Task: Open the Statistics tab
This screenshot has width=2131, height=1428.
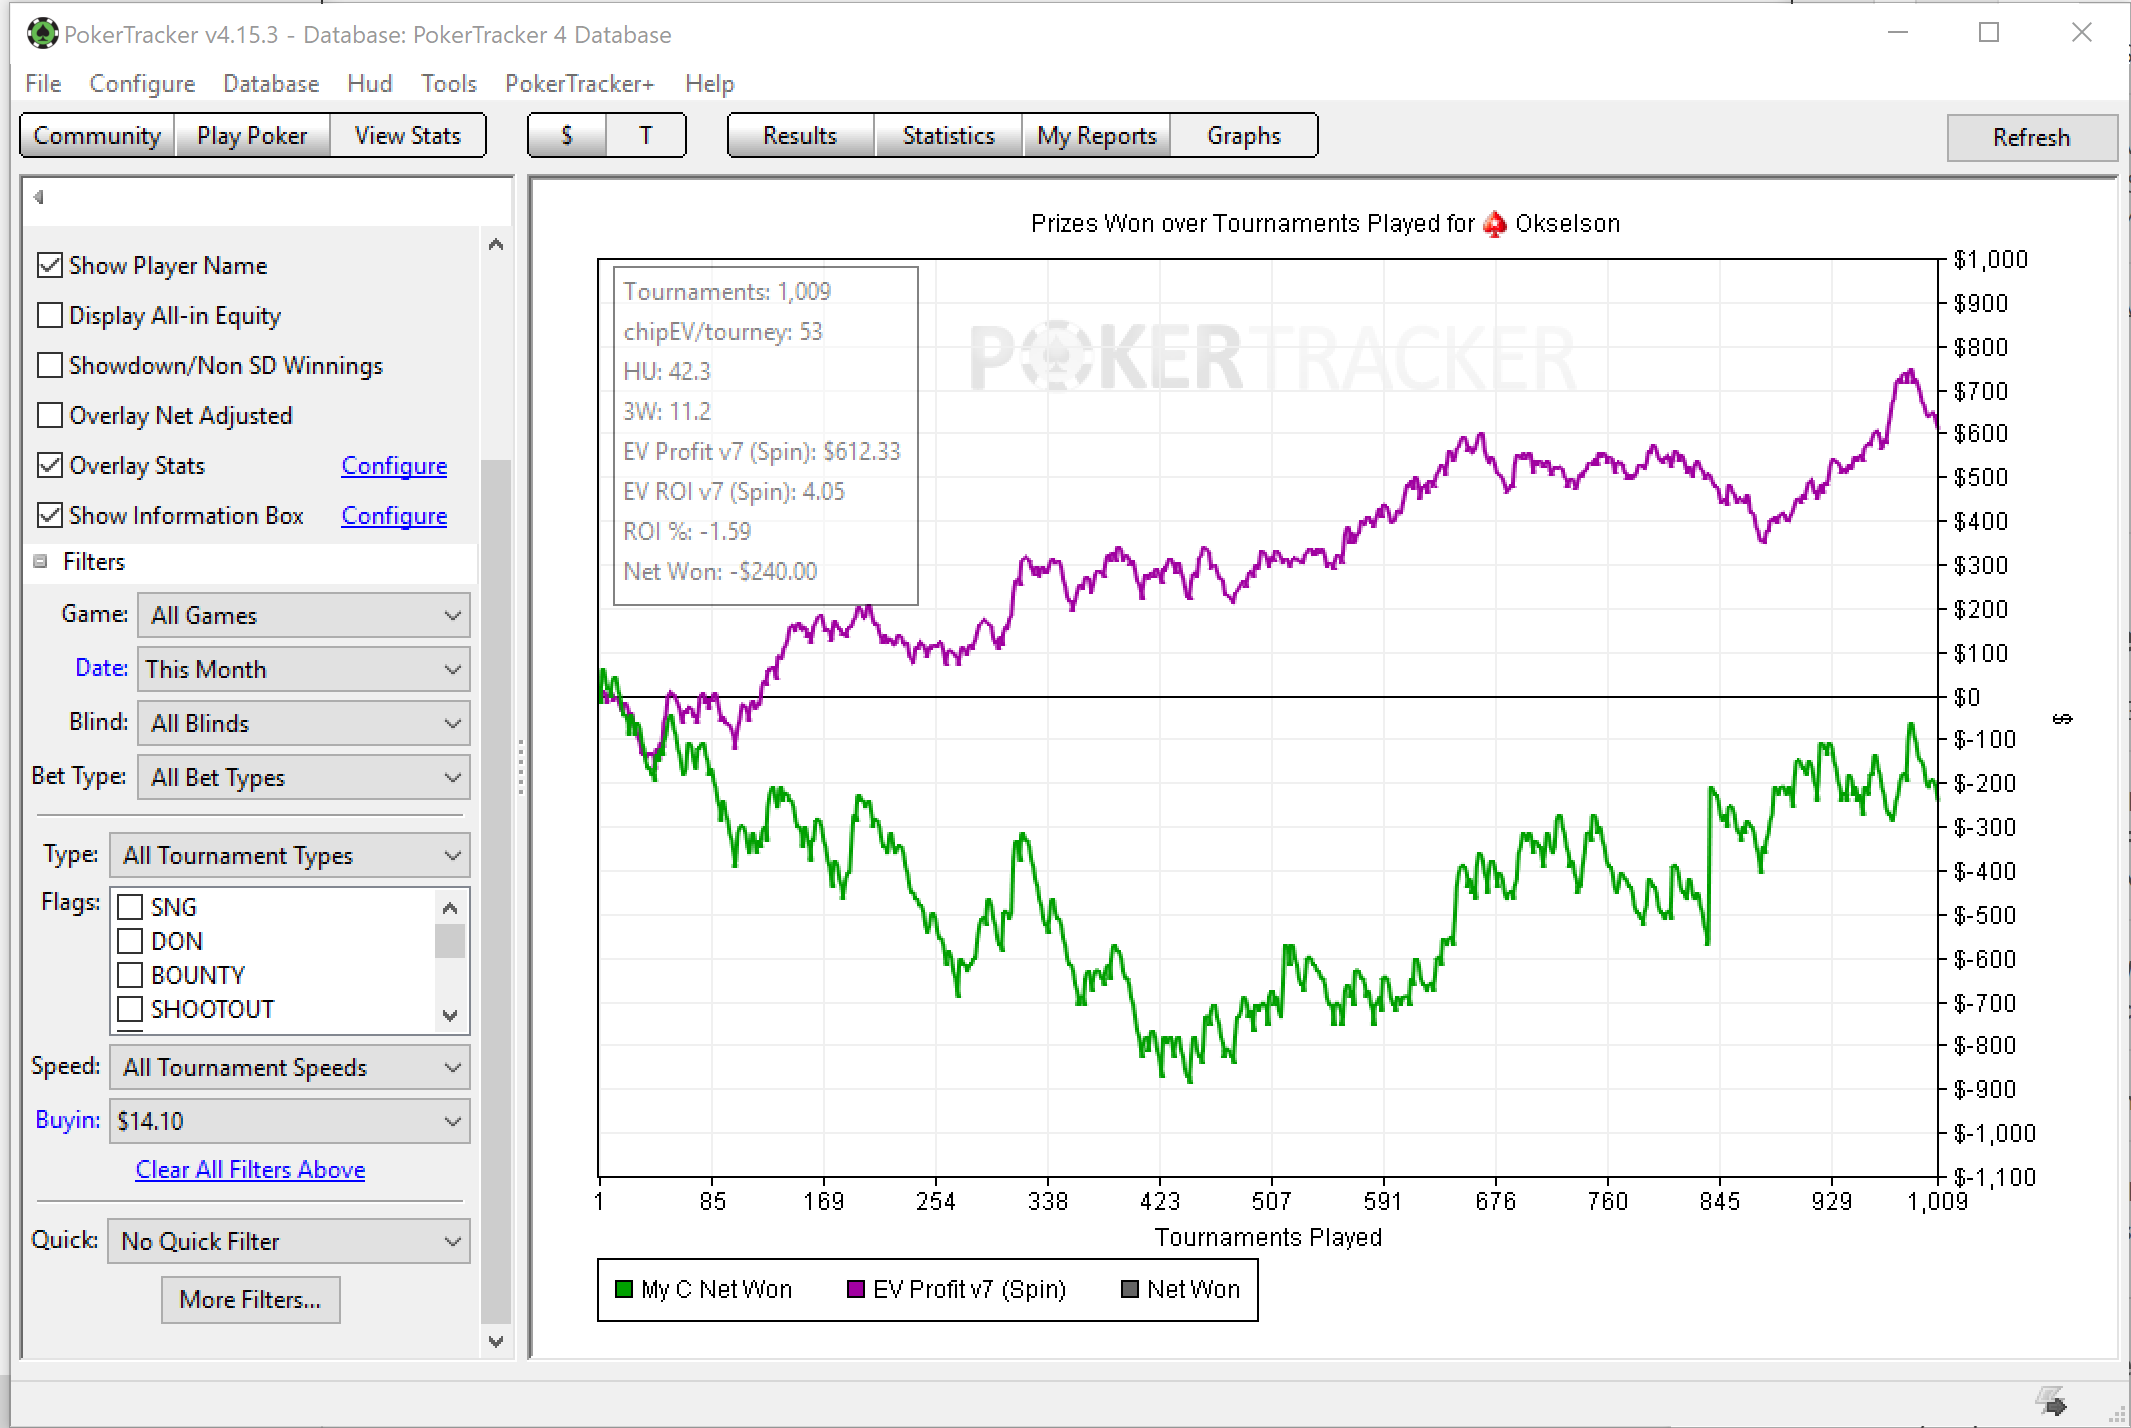Action: pos(949,136)
